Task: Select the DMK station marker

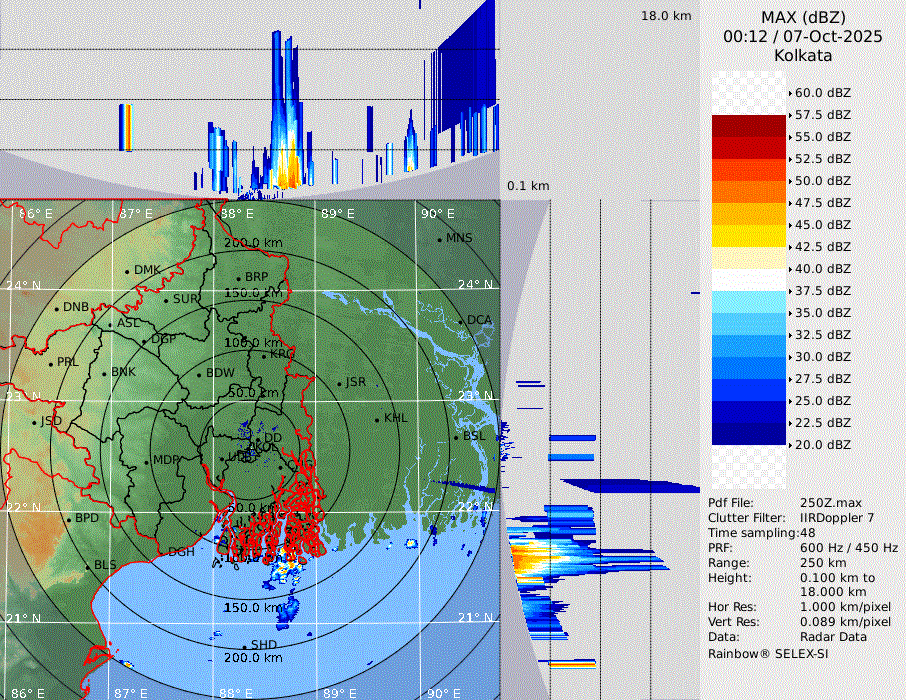Action: click(127, 271)
